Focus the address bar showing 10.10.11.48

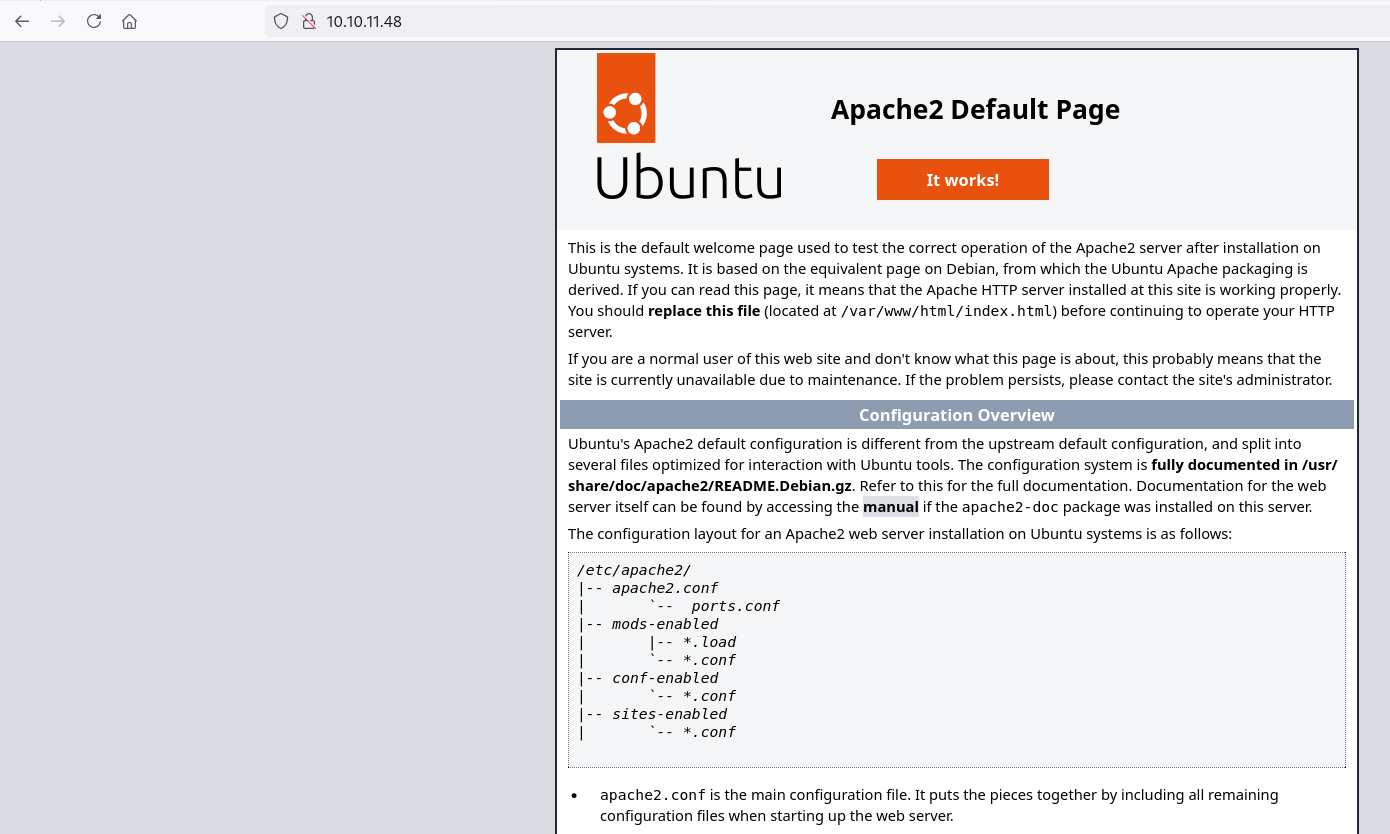point(600,21)
